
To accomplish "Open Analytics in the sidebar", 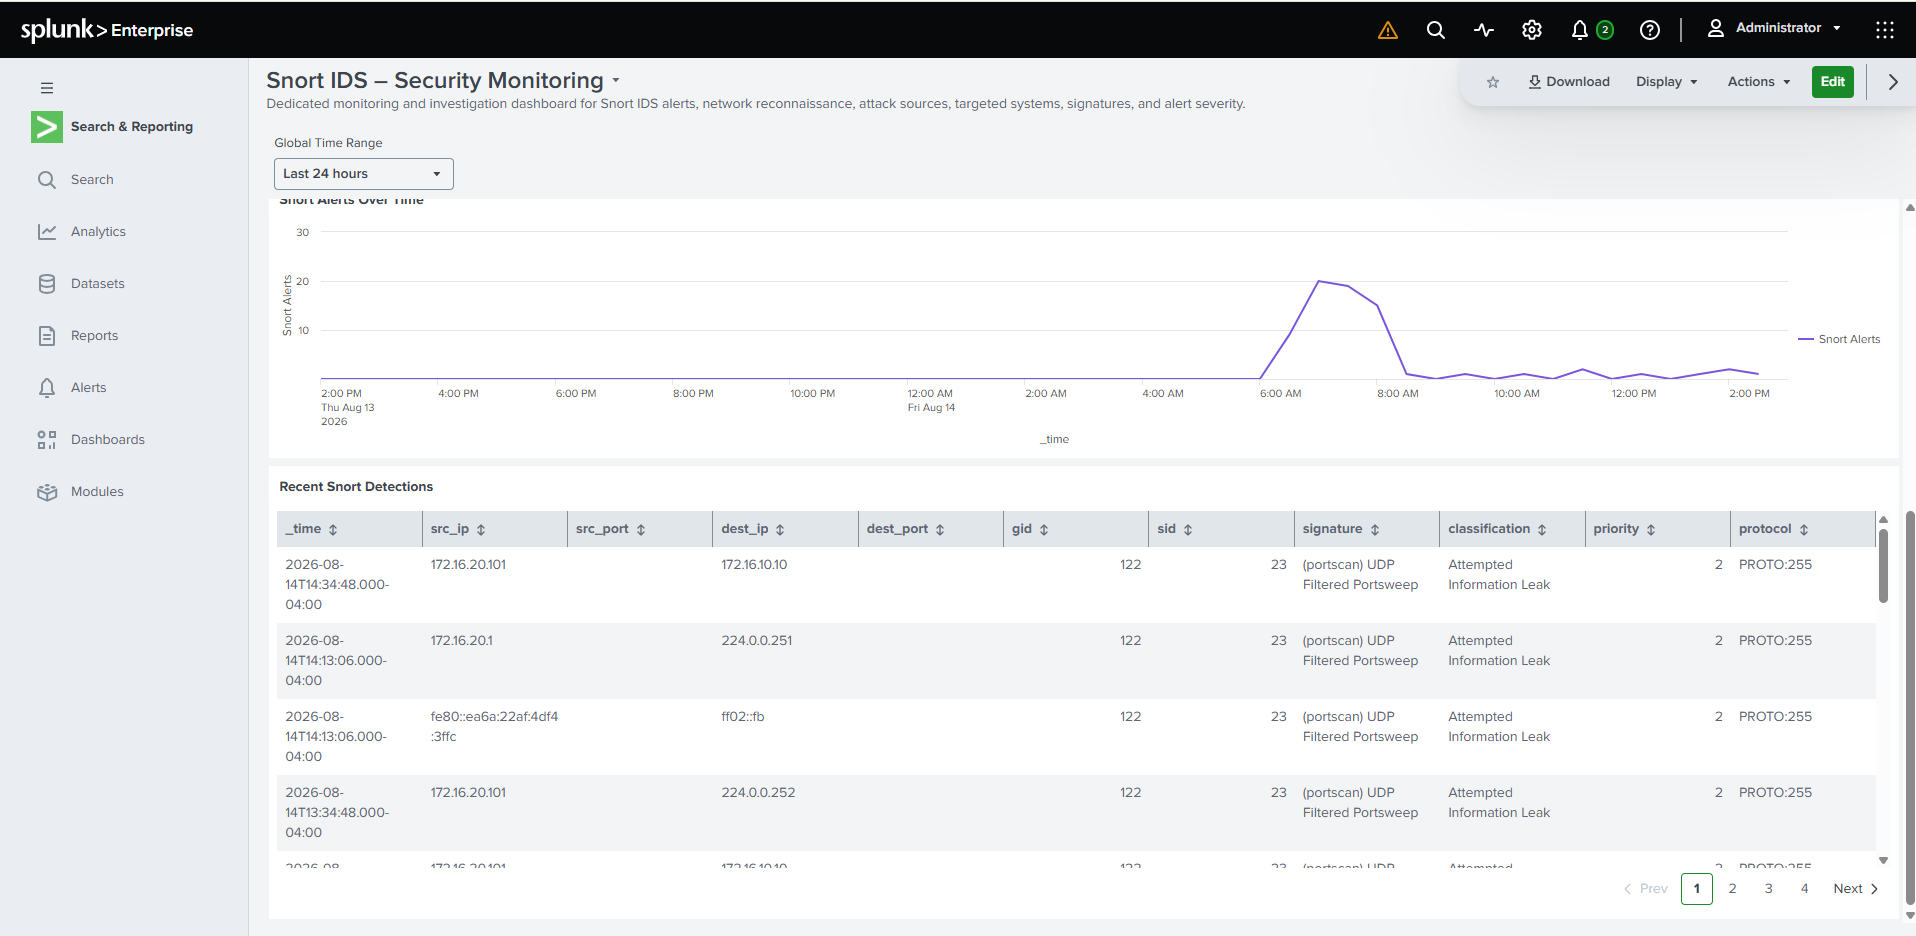I will coord(98,232).
